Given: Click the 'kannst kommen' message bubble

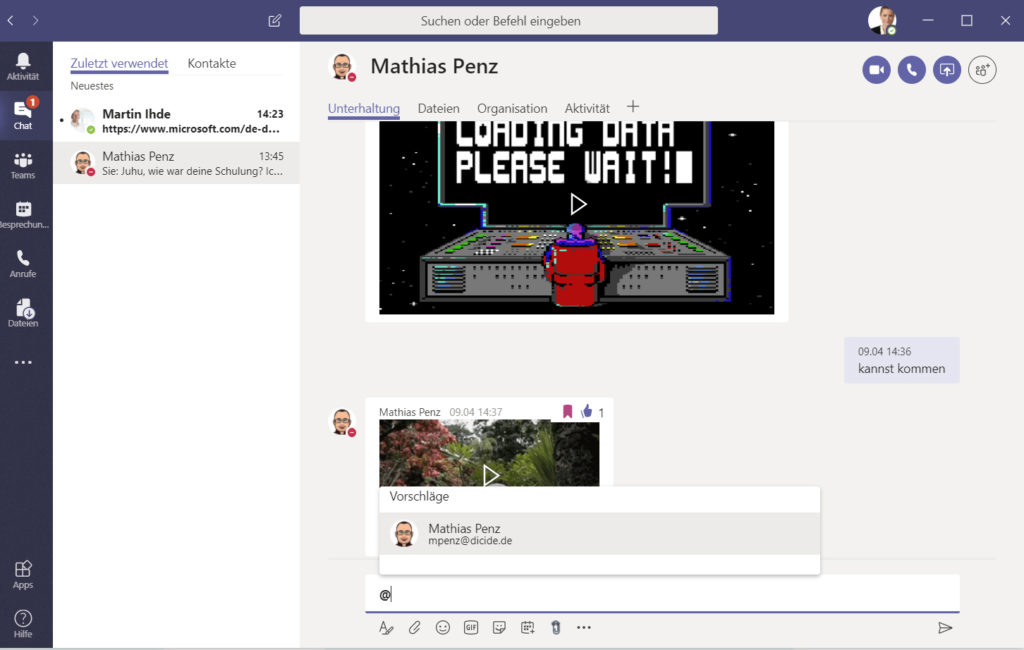Looking at the screenshot, I should click(x=901, y=360).
